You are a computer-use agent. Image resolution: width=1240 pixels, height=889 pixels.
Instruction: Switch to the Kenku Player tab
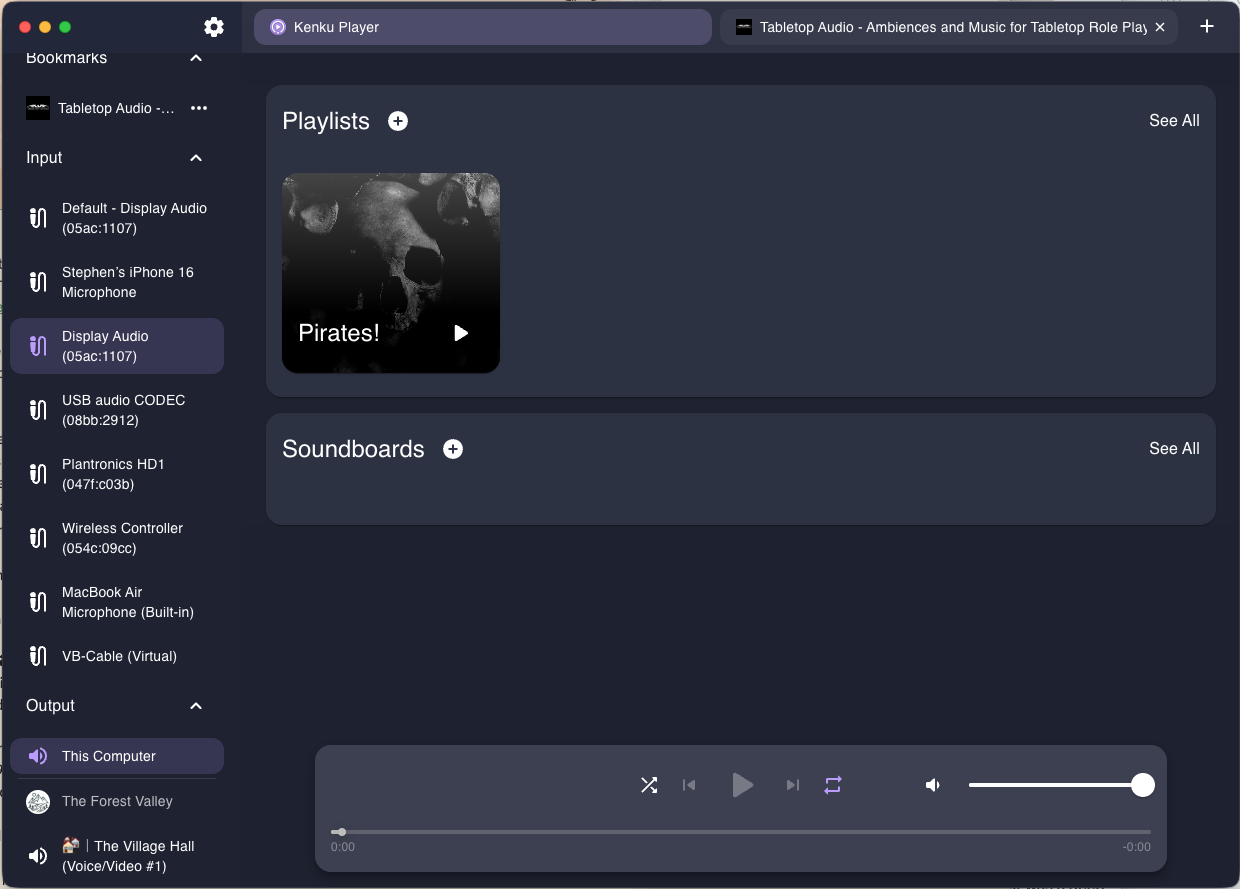[x=483, y=27]
